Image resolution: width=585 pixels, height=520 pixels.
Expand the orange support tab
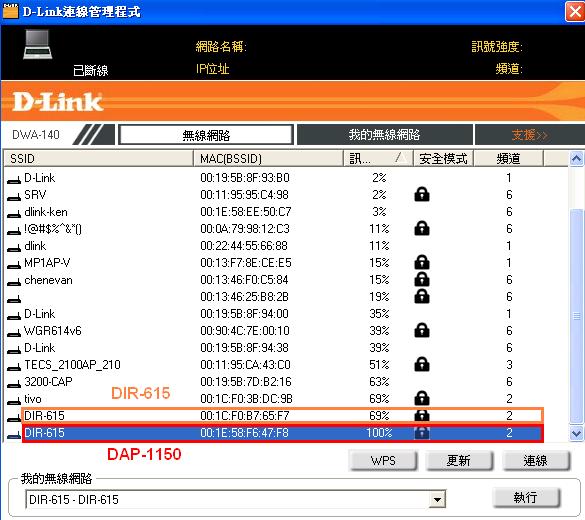(529, 135)
